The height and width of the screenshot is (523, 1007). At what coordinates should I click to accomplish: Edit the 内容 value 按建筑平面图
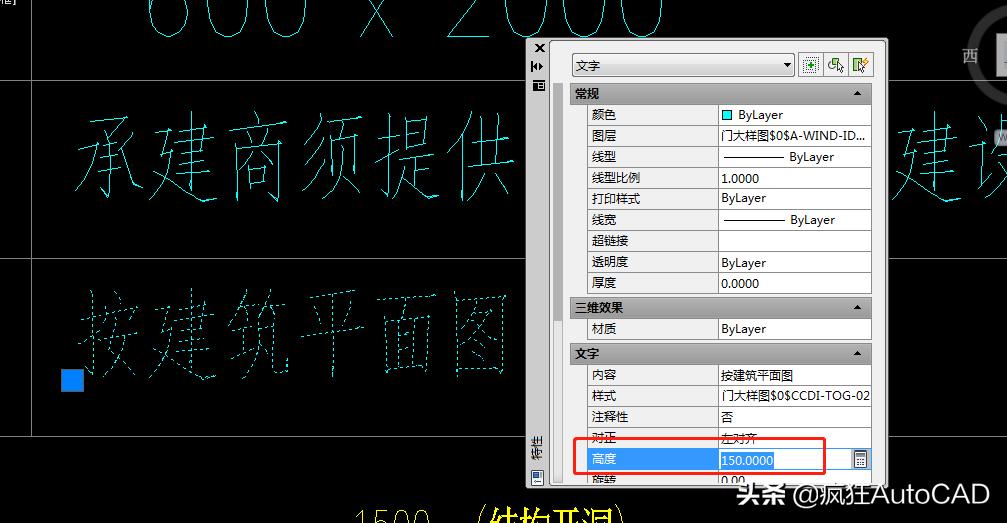(x=794, y=375)
